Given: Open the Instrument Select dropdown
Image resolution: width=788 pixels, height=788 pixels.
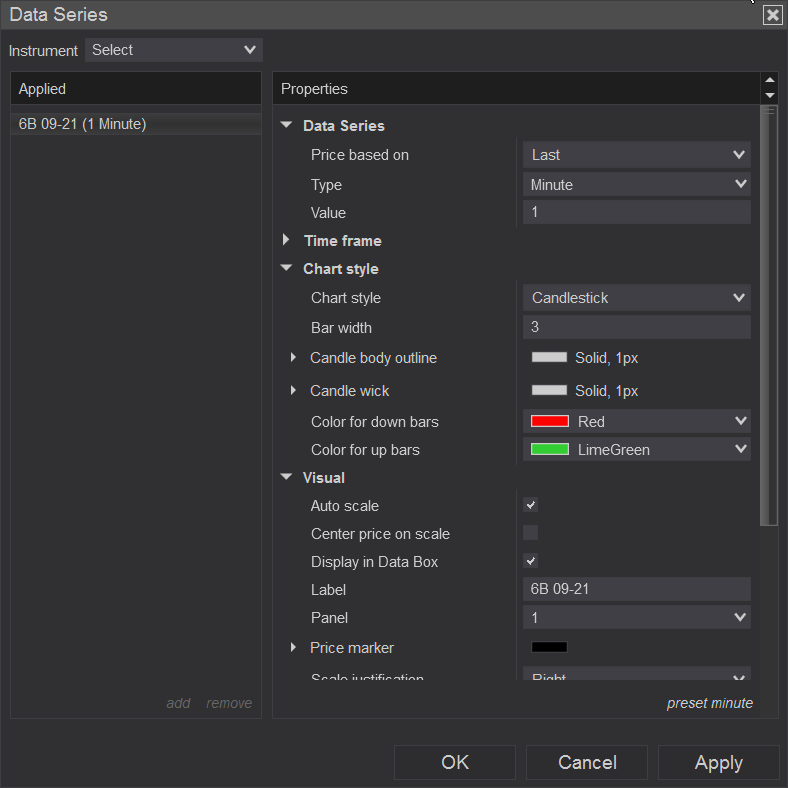Looking at the screenshot, I should pos(174,50).
